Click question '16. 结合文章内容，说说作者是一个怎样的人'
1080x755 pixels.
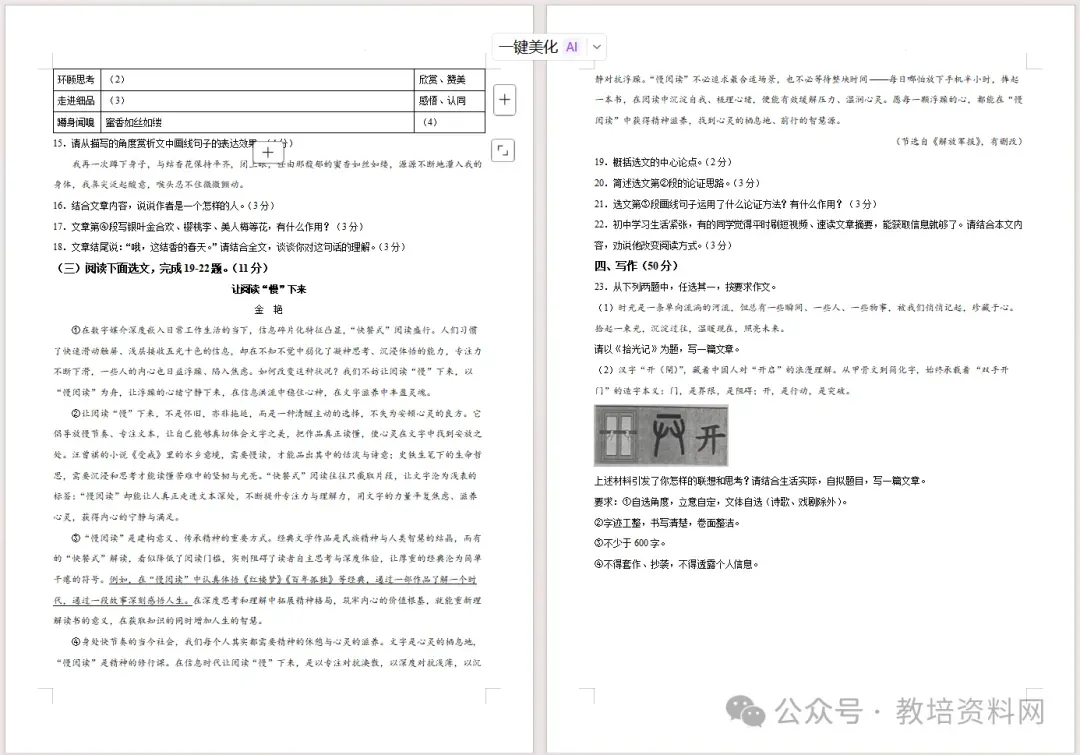pyautogui.click(x=163, y=205)
